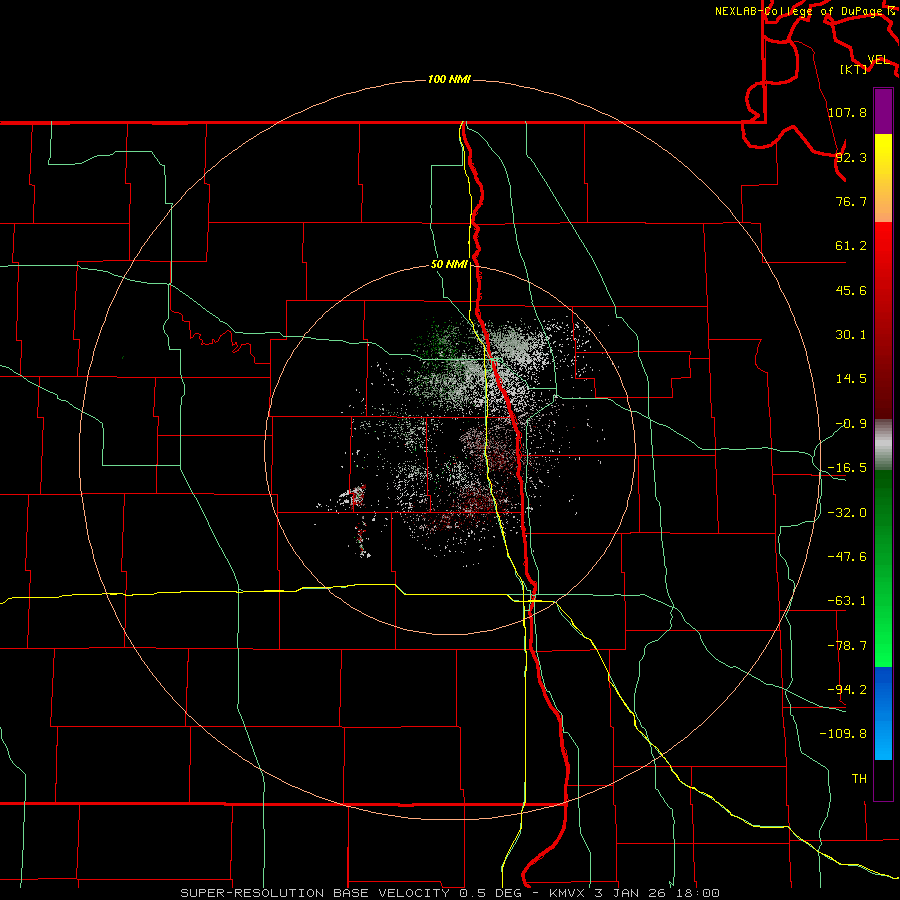
Task: Select the -63.1 velocity scale value
Action: [847, 601]
